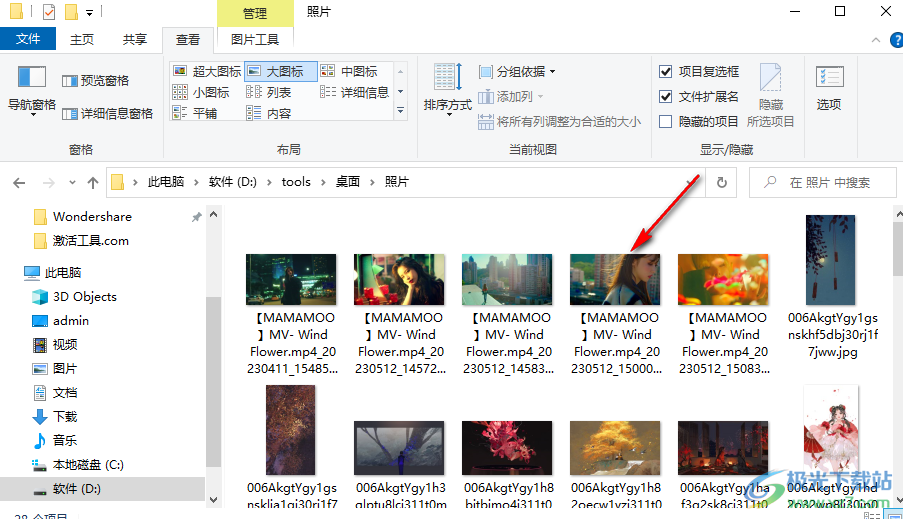Image resolution: width=903 pixels, height=519 pixels.
Task: Select MAMAMOO Wind Flower 230512_15000 thumbnail
Action: 615,279
